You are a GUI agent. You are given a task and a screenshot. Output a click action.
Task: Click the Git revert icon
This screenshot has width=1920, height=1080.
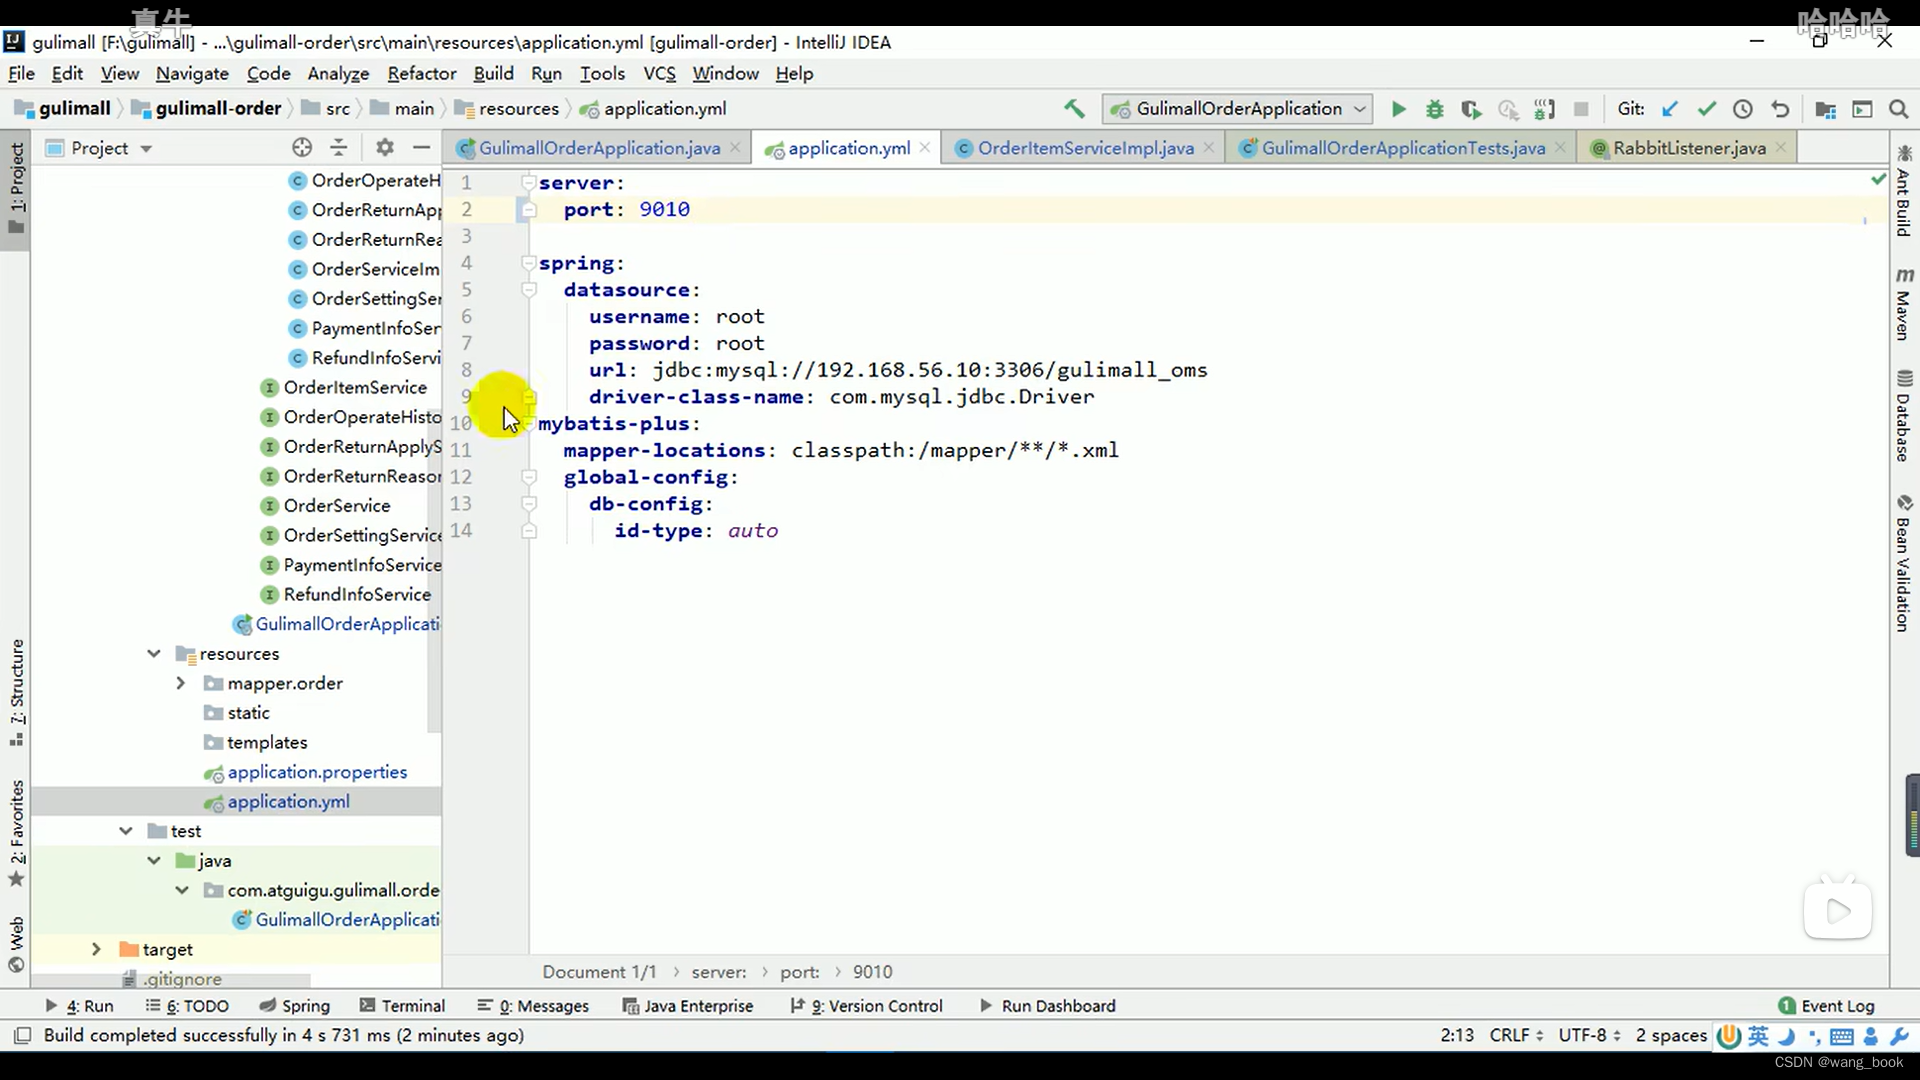[1780, 109]
